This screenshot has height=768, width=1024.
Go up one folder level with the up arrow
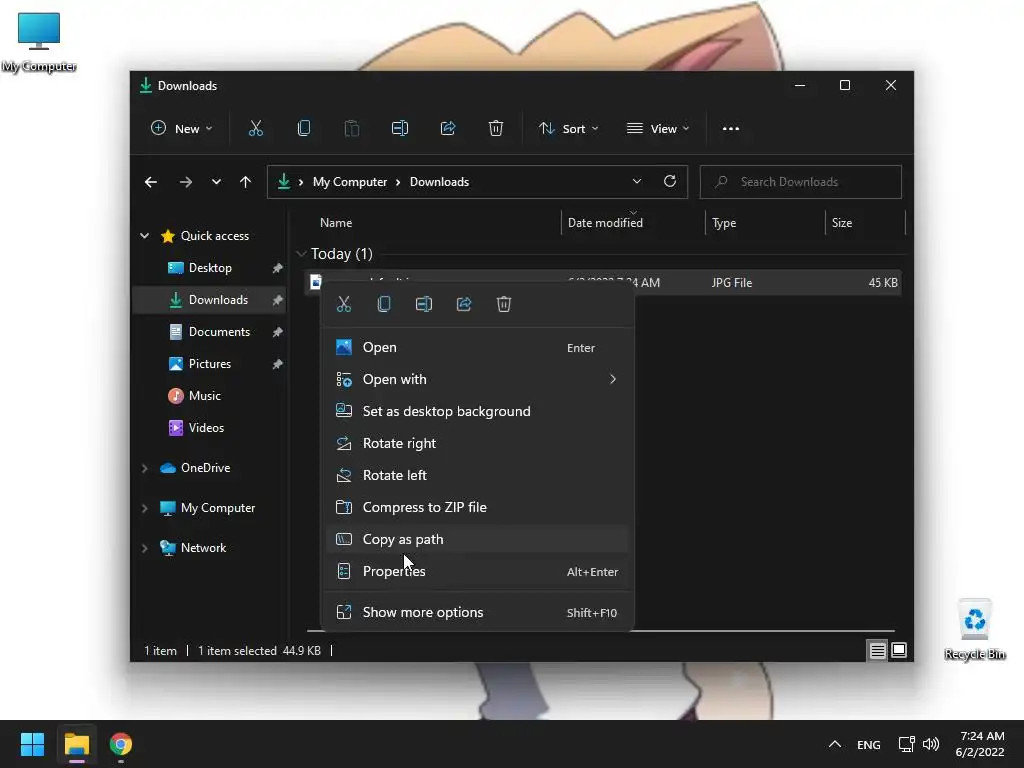click(245, 182)
